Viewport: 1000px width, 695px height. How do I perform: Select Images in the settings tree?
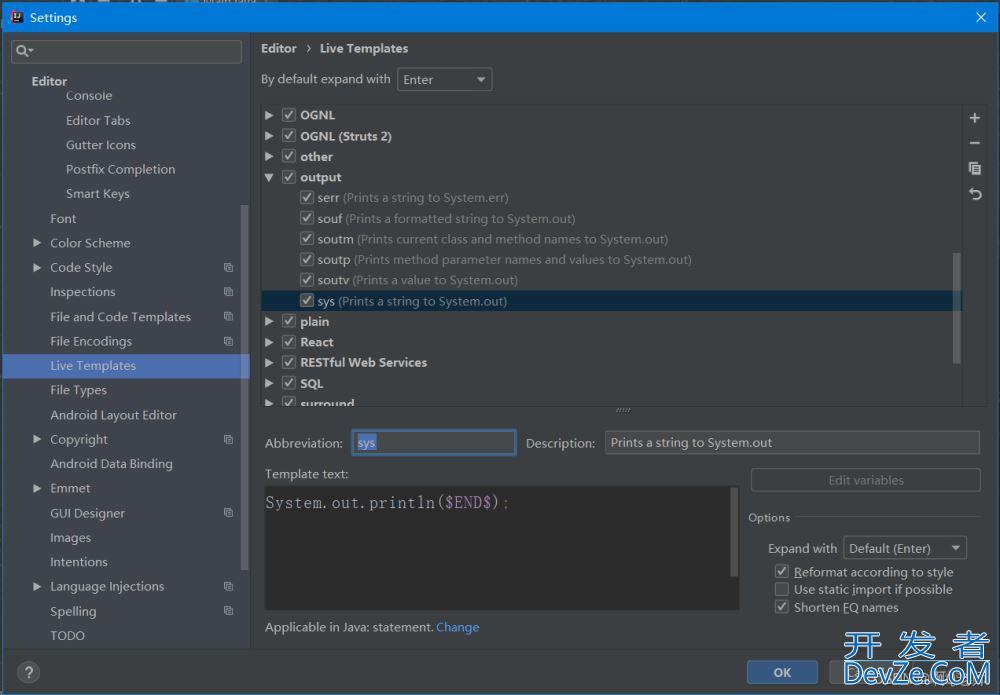click(71, 538)
